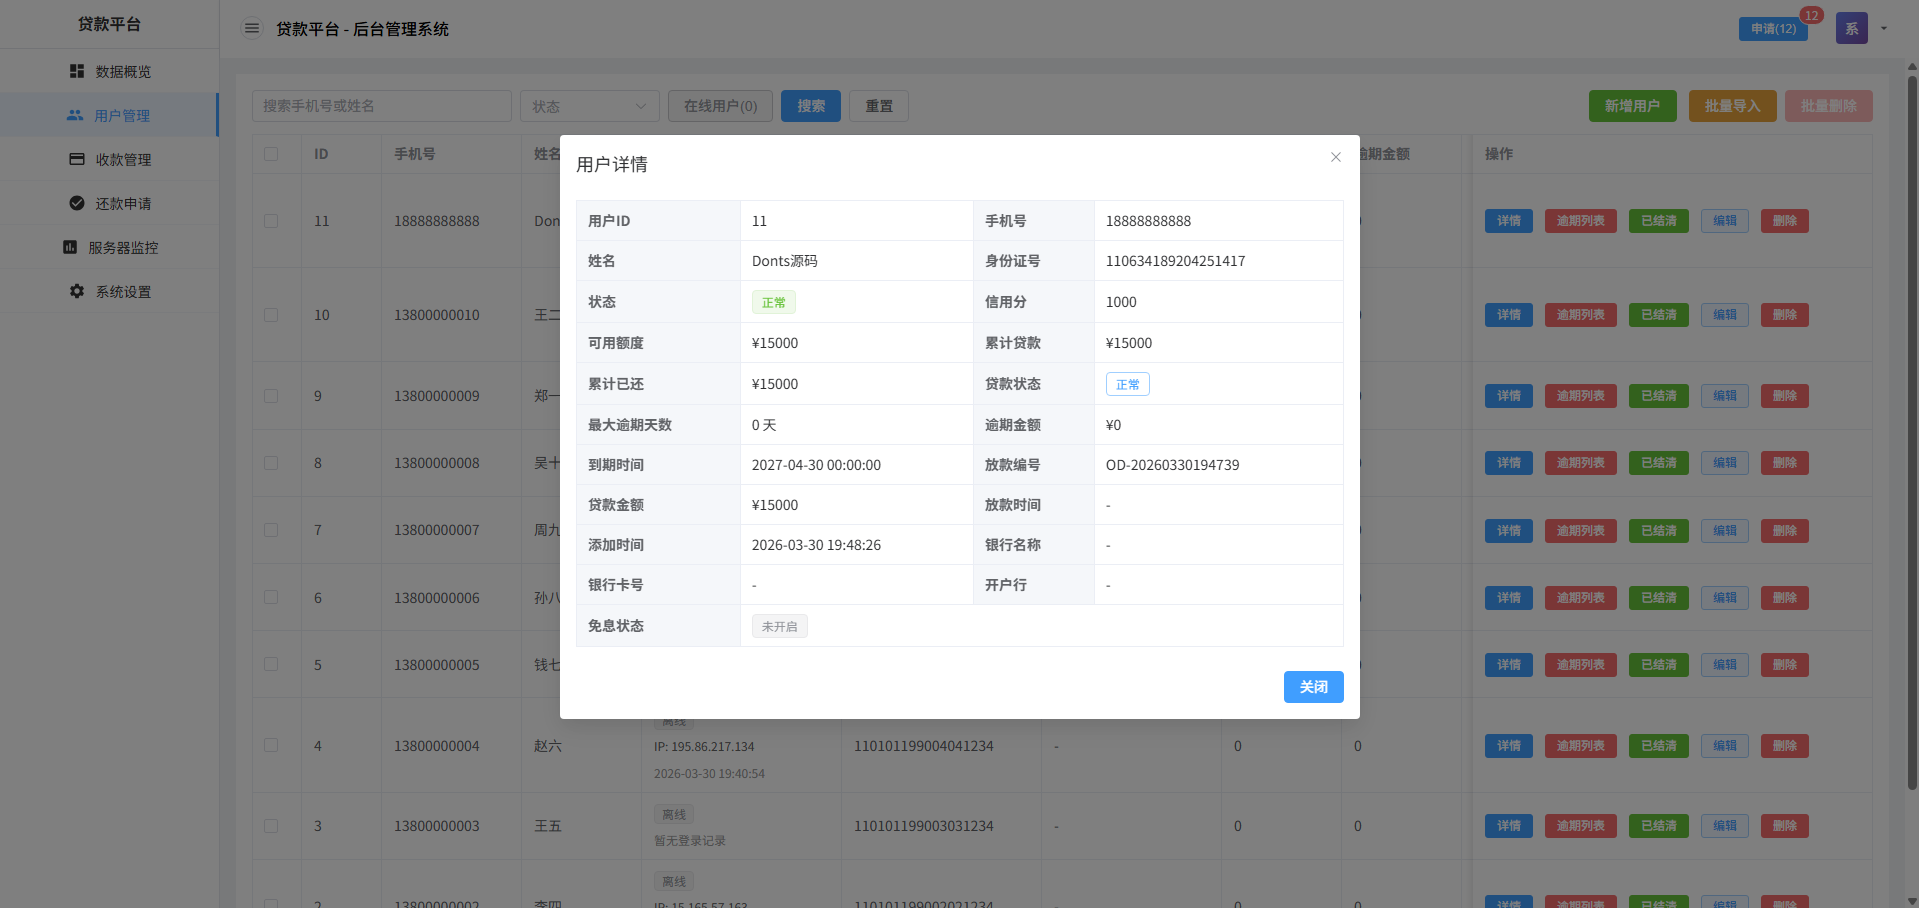Click the 申请(12) notification button
1919x908 pixels.
(x=1773, y=29)
